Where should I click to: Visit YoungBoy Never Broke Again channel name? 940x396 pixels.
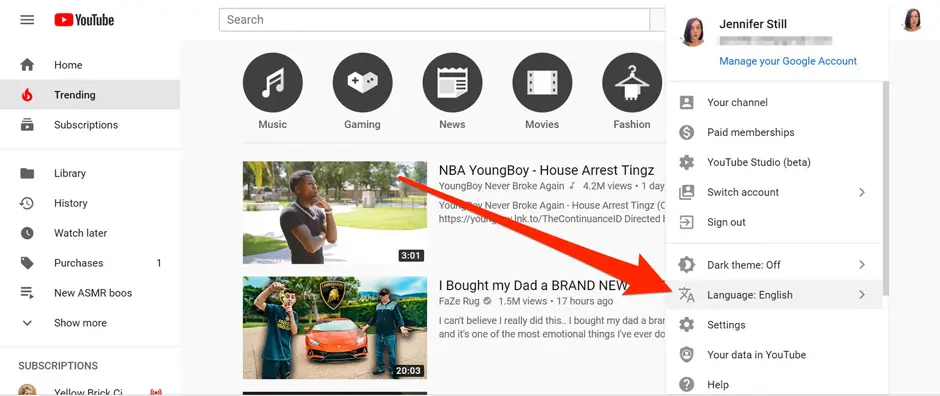501,186
